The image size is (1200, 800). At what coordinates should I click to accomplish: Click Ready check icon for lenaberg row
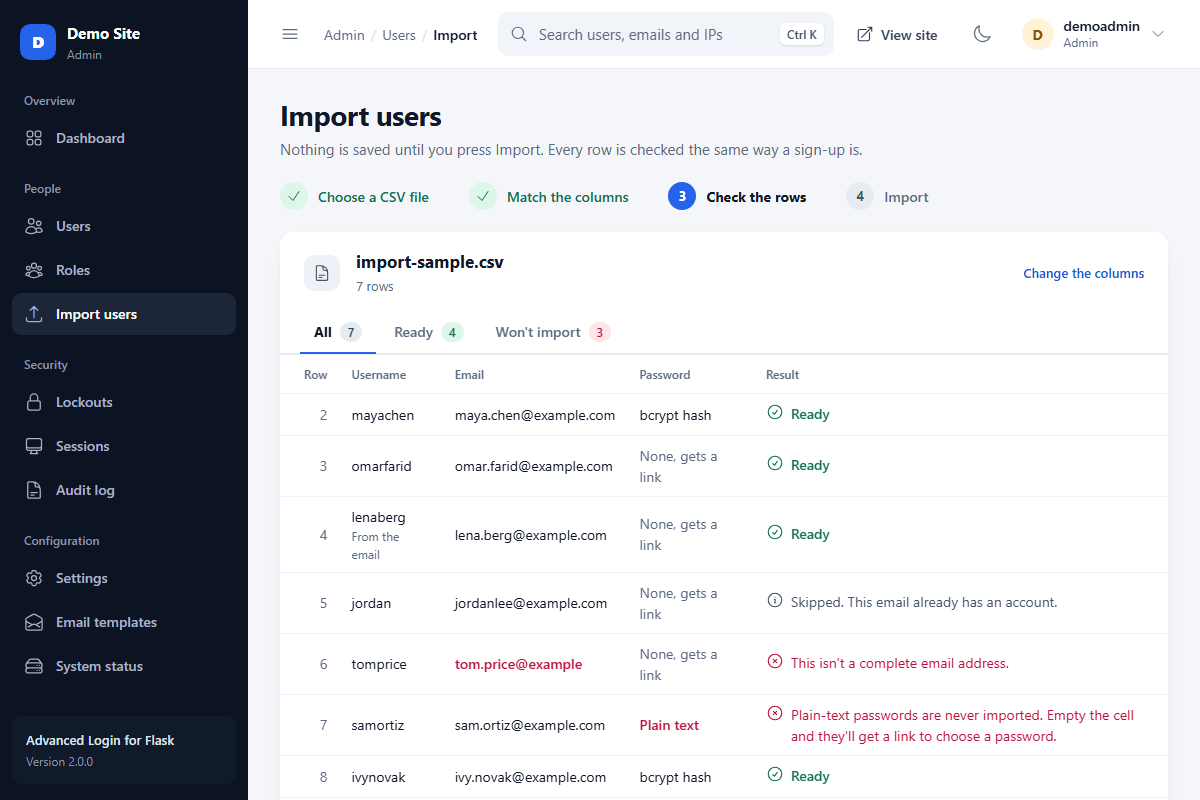tap(774, 533)
